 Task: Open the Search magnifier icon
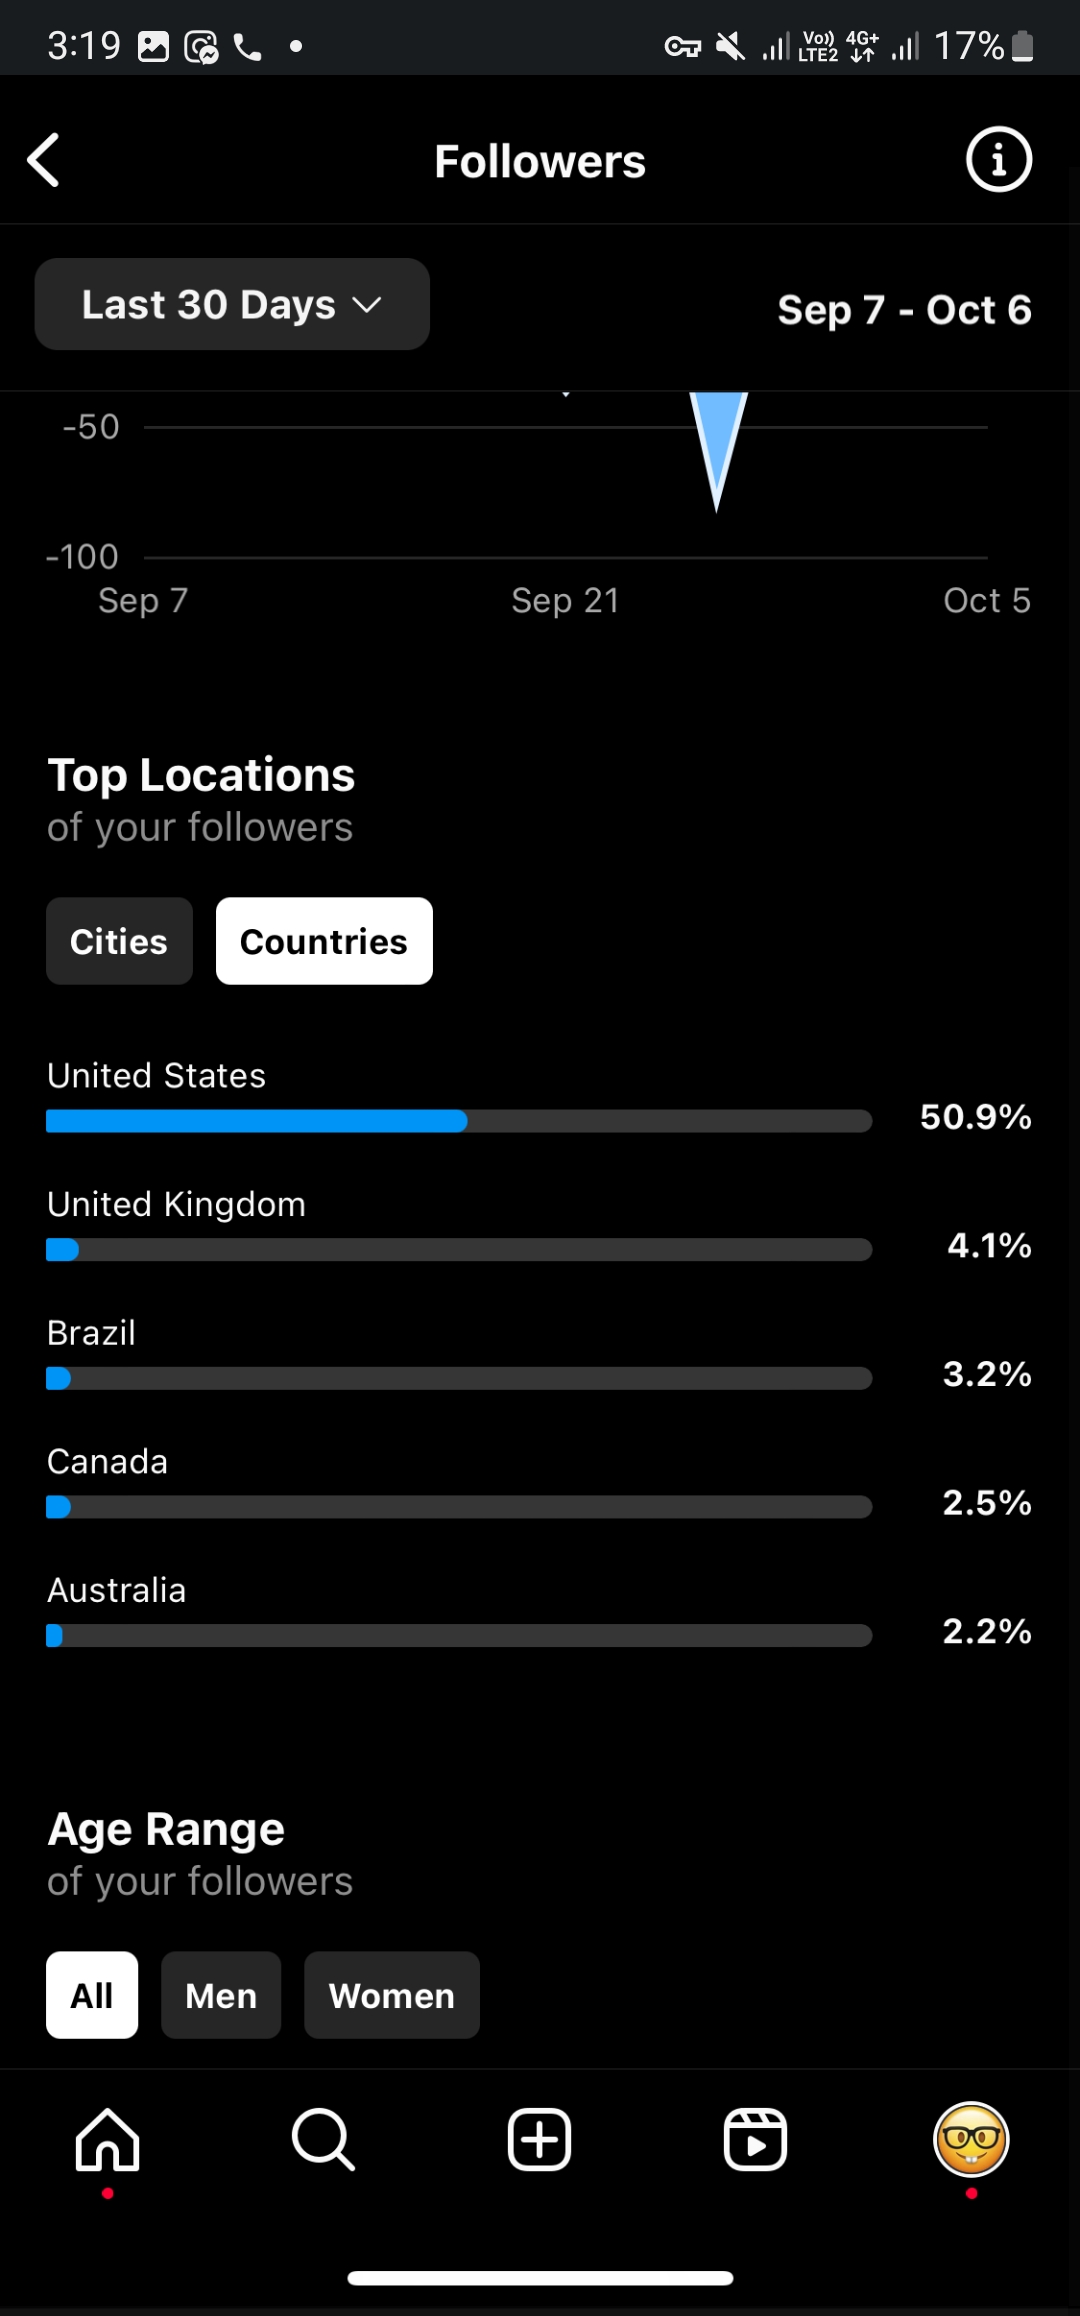[x=323, y=2140]
